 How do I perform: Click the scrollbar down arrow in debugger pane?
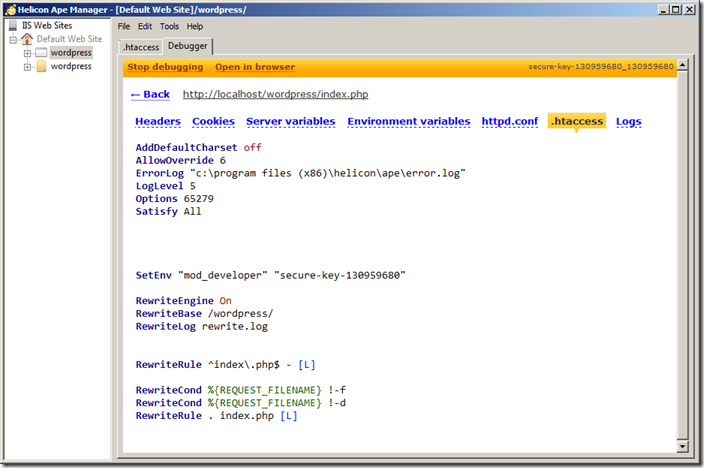tap(683, 441)
